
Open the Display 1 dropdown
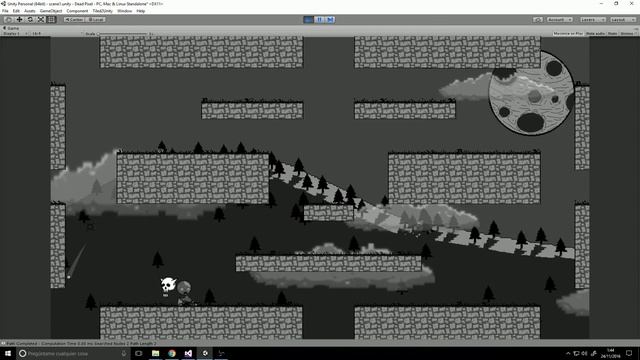16,33
